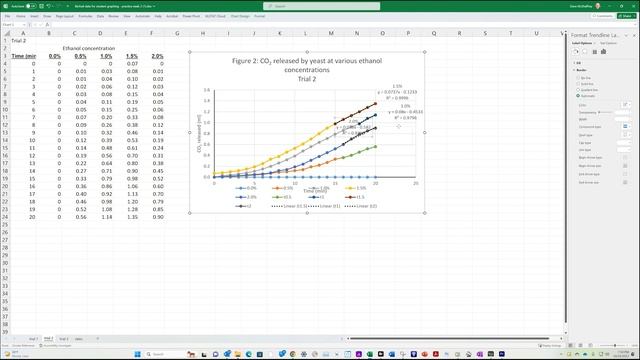Open the Word icon in the taskbar
The height and width of the screenshot is (360, 640).
point(391,354)
